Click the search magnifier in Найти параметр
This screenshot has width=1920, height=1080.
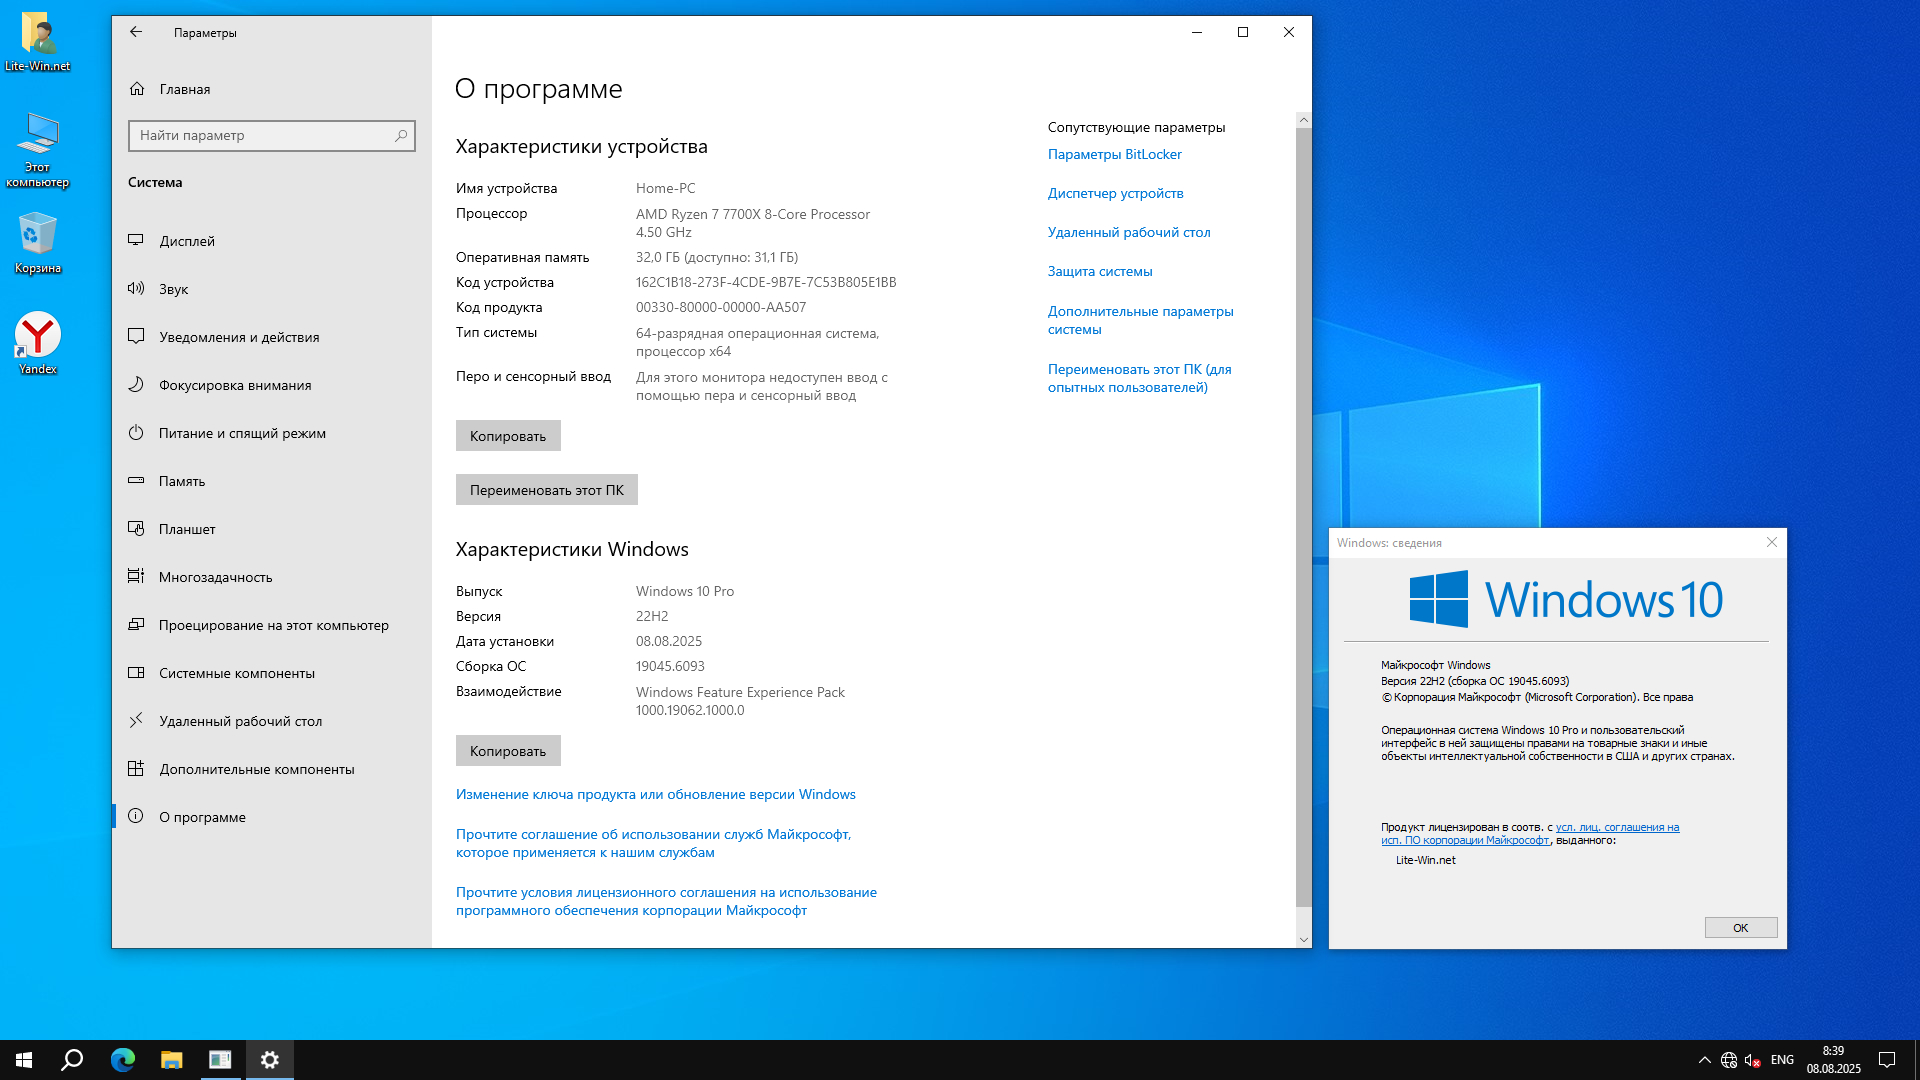click(x=401, y=136)
